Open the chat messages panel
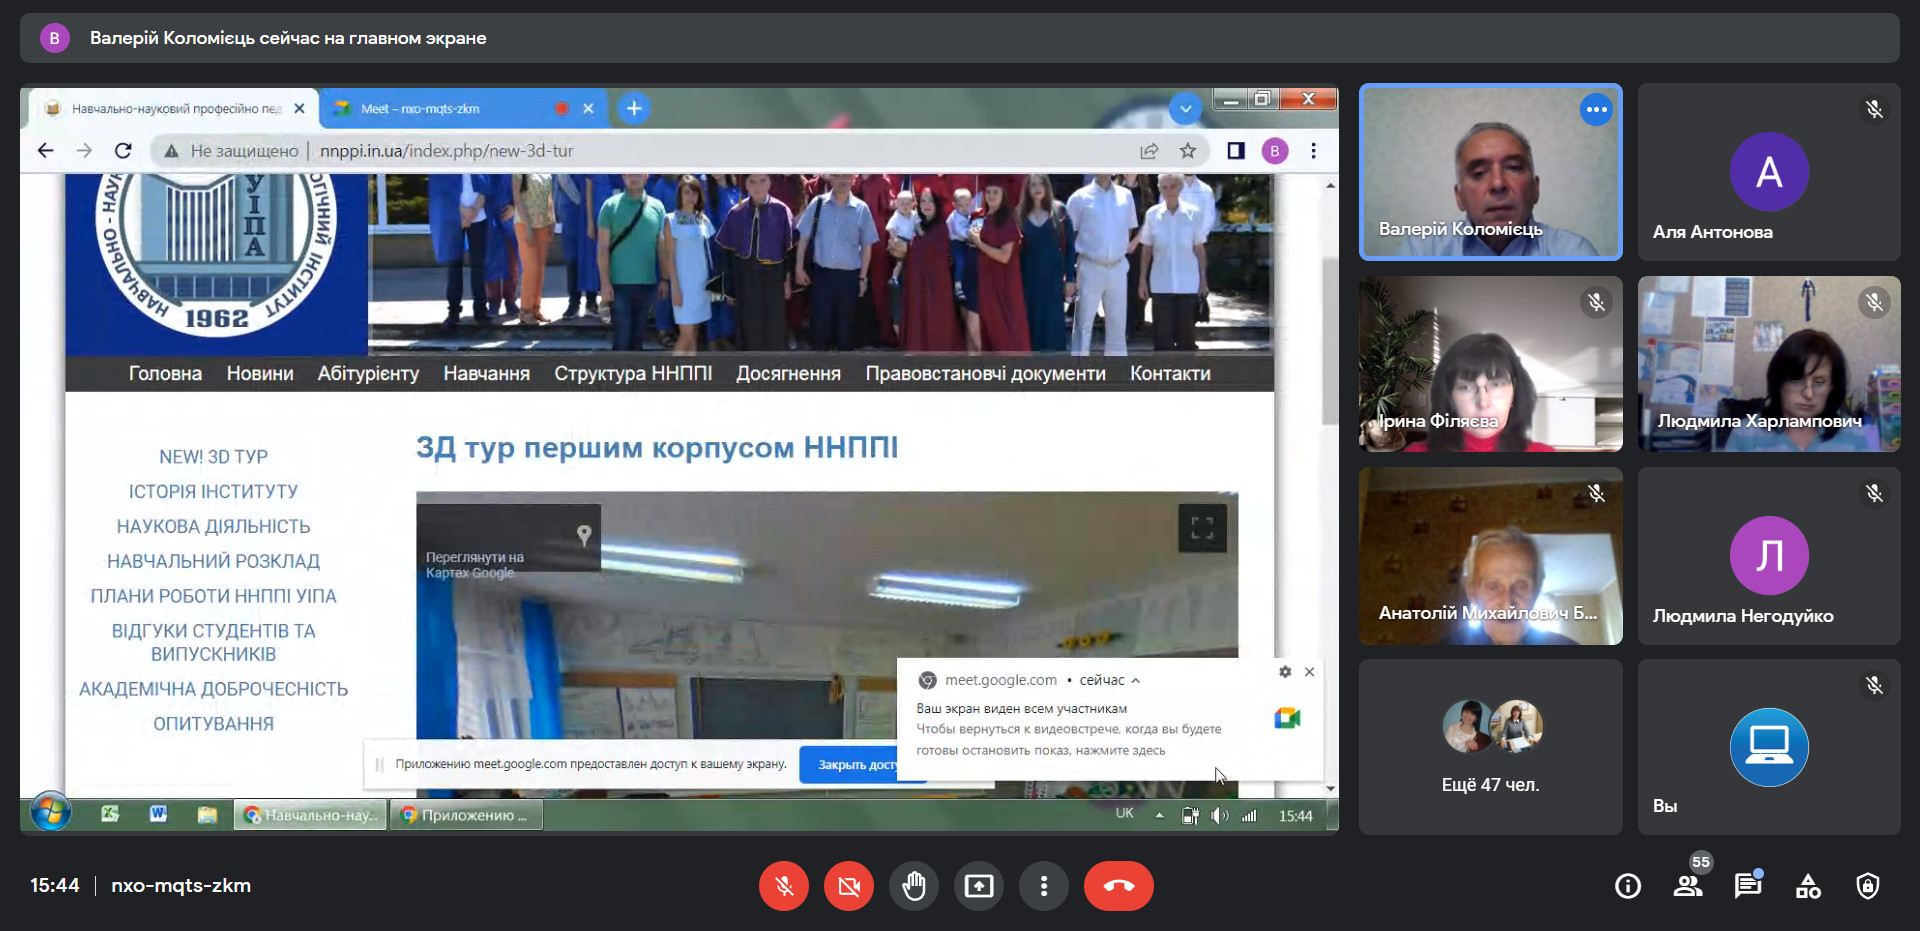Viewport: 1920px width, 931px height. click(1748, 886)
